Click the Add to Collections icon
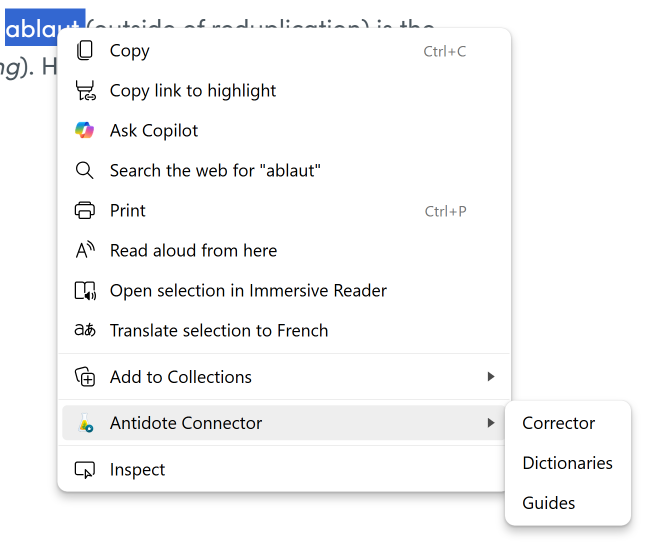This screenshot has width=646, height=546. coord(85,377)
